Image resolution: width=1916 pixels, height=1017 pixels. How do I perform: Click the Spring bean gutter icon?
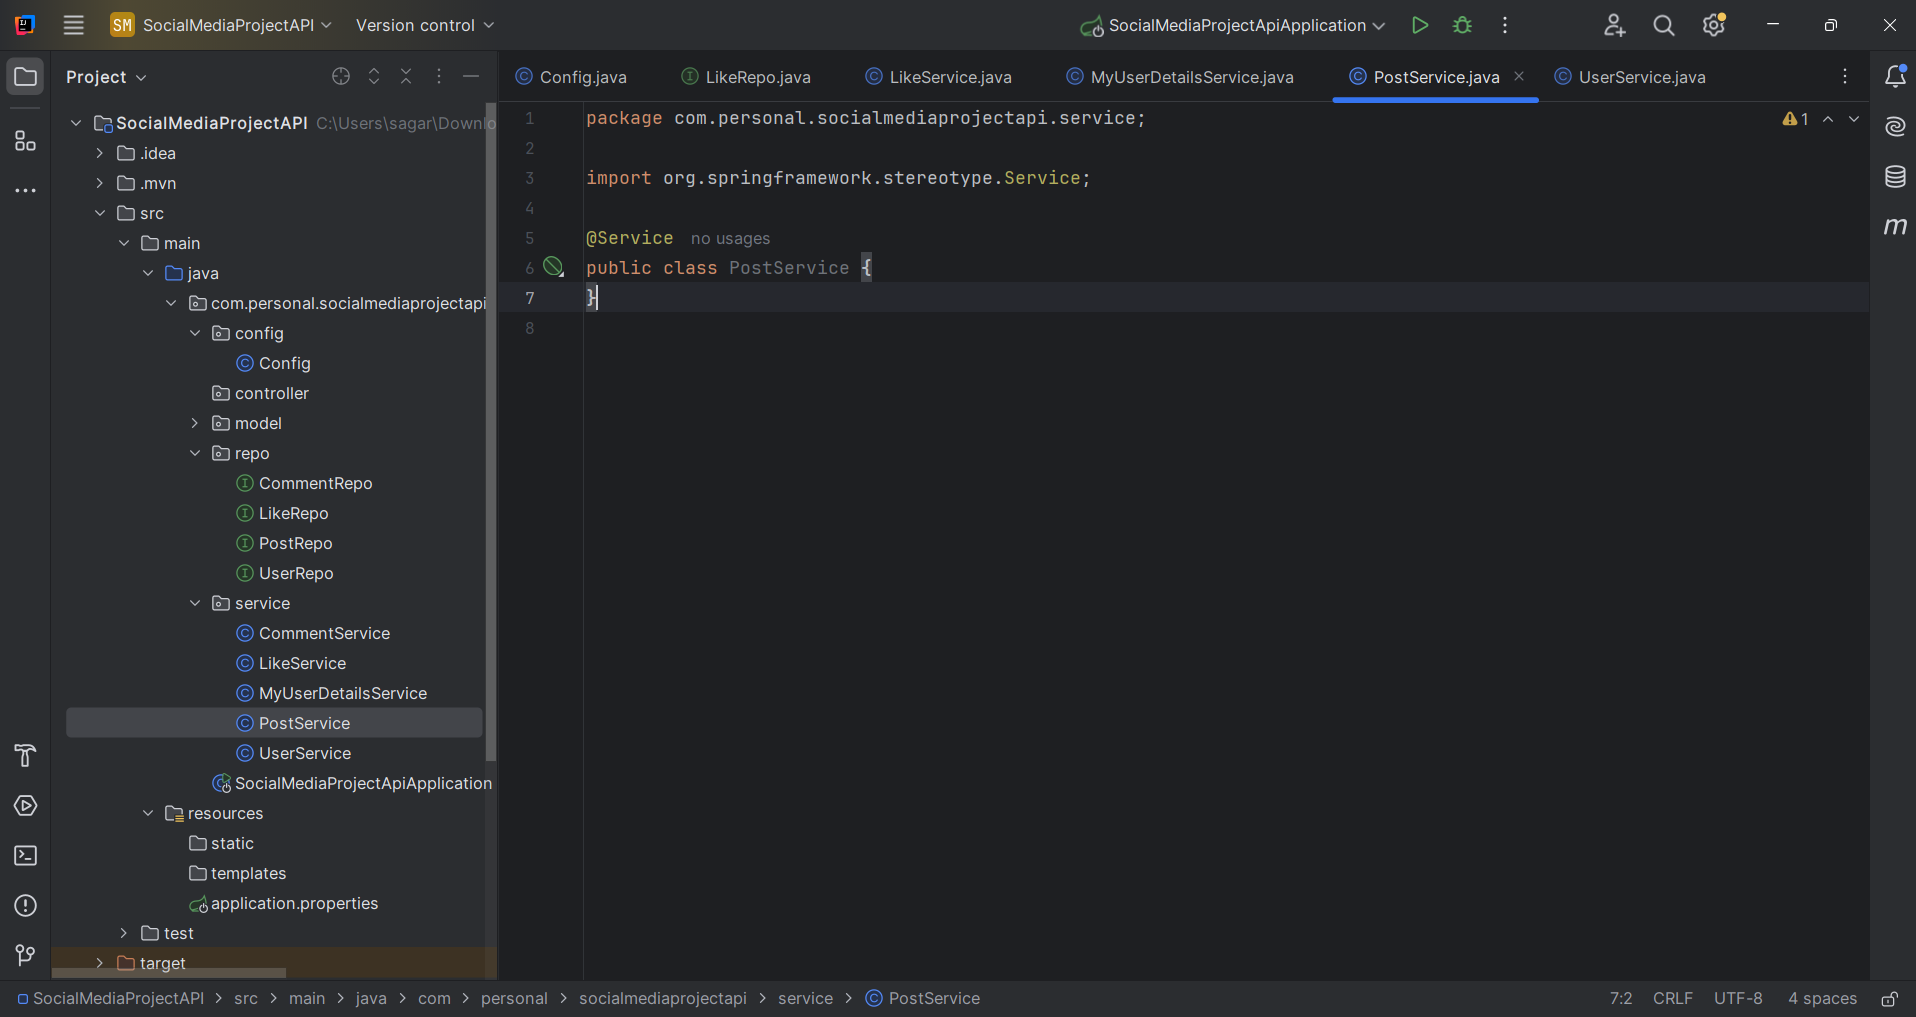point(553,267)
